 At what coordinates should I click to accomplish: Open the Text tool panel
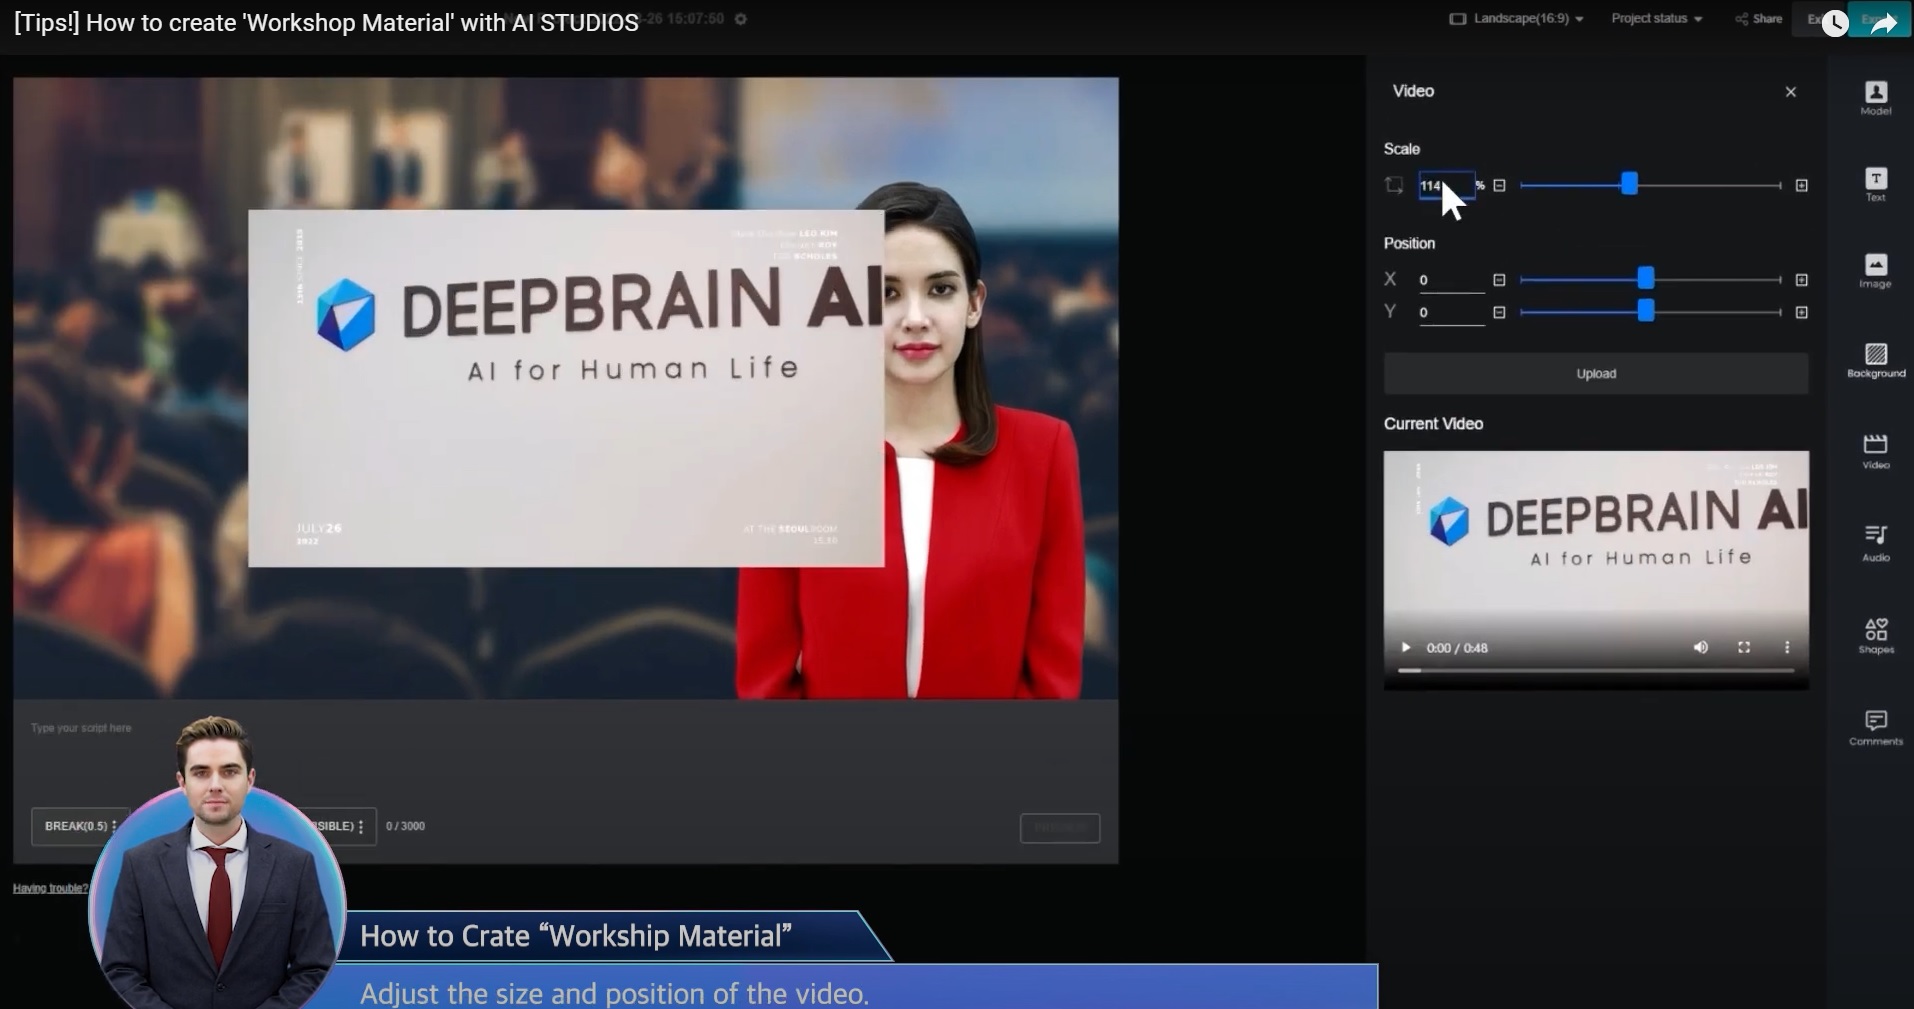(x=1876, y=185)
